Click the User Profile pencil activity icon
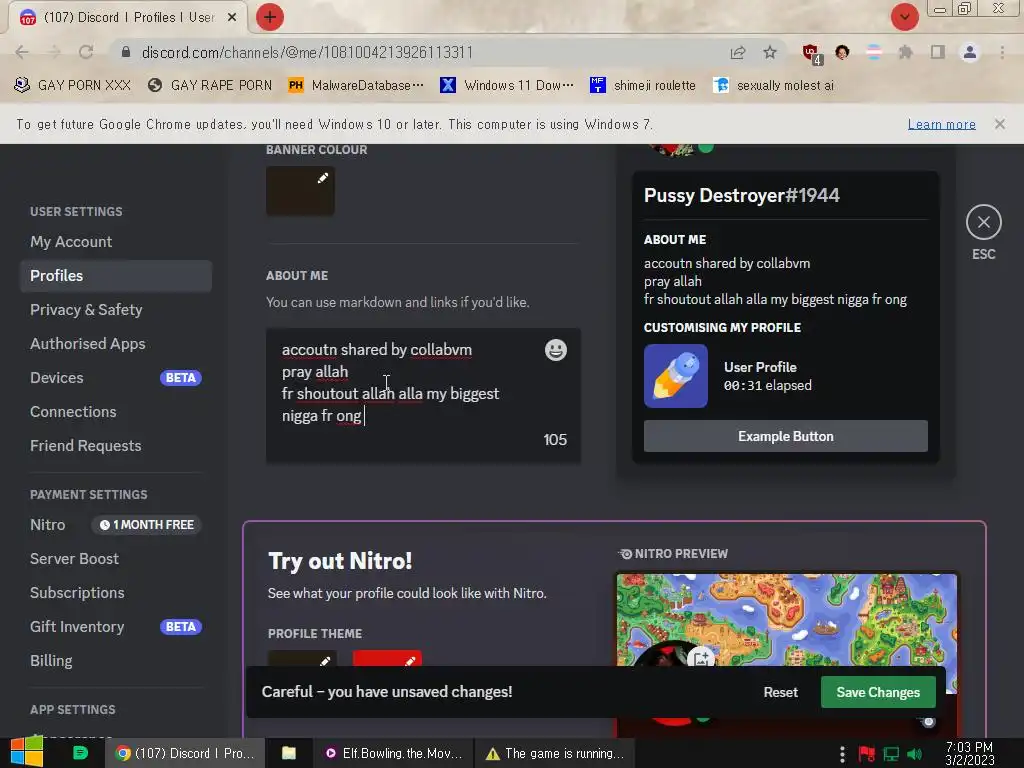1024x768 pixels. tap(675, 376)
